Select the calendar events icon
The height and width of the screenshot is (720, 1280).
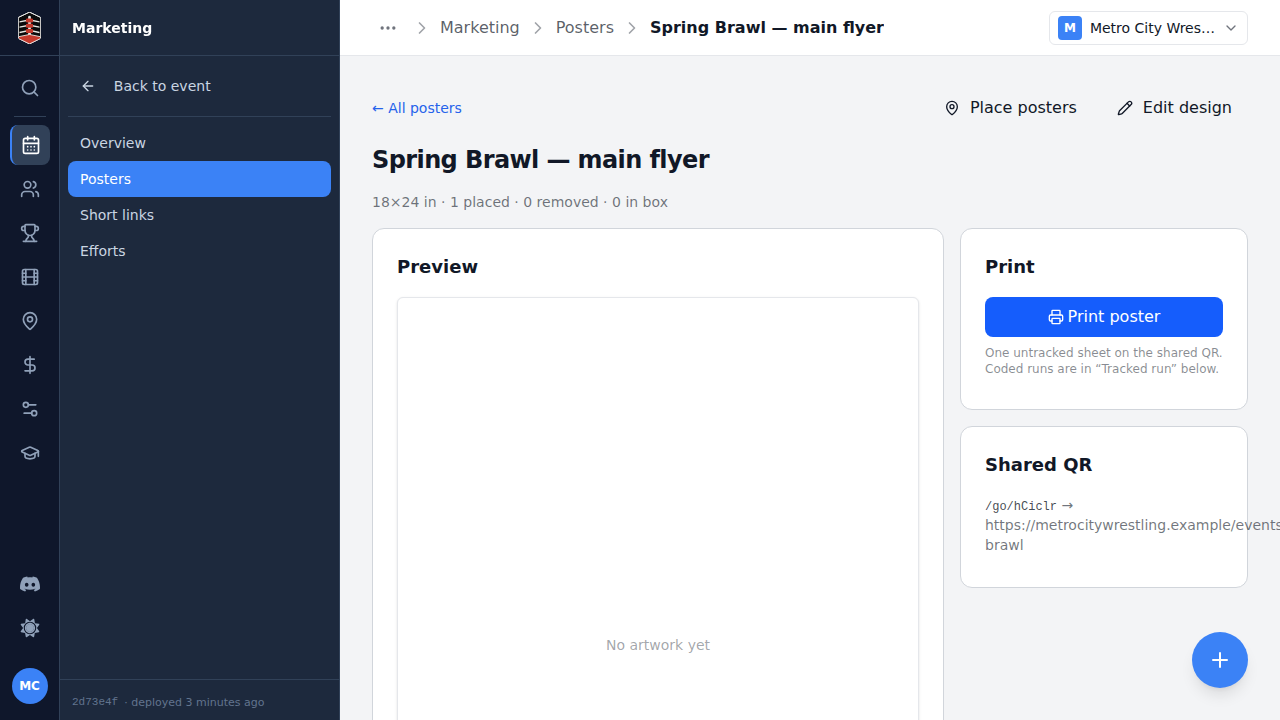pos(30,145)
